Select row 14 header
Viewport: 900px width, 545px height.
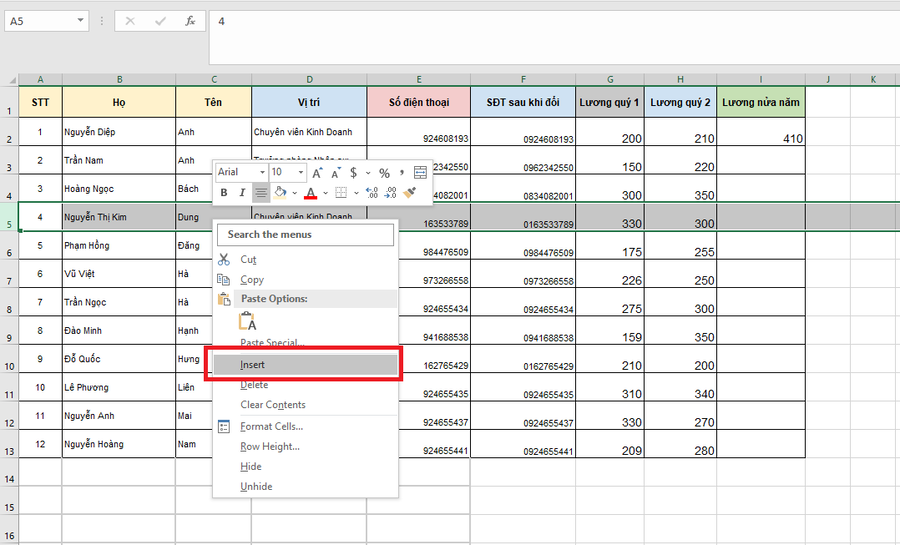tap(9, 472)
